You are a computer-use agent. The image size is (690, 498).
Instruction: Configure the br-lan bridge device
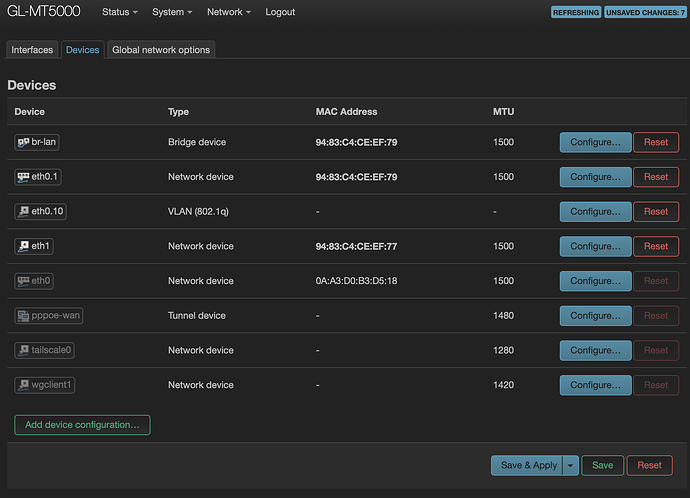(x=595, y=142)
